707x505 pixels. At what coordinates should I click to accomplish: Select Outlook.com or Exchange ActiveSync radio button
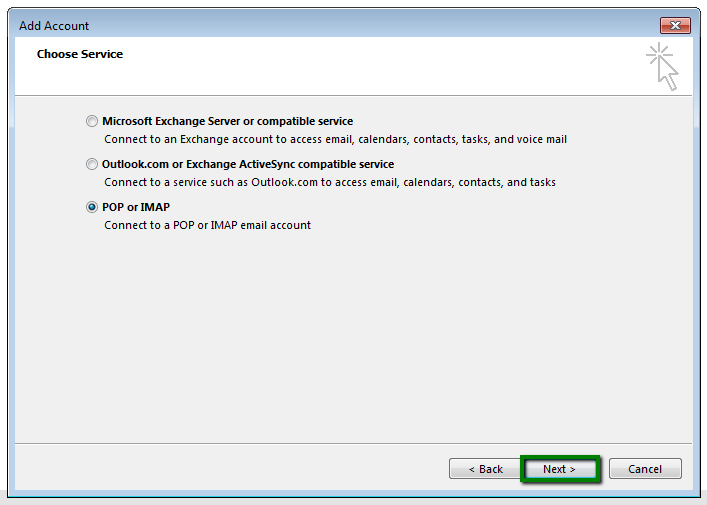coord(92,164)
